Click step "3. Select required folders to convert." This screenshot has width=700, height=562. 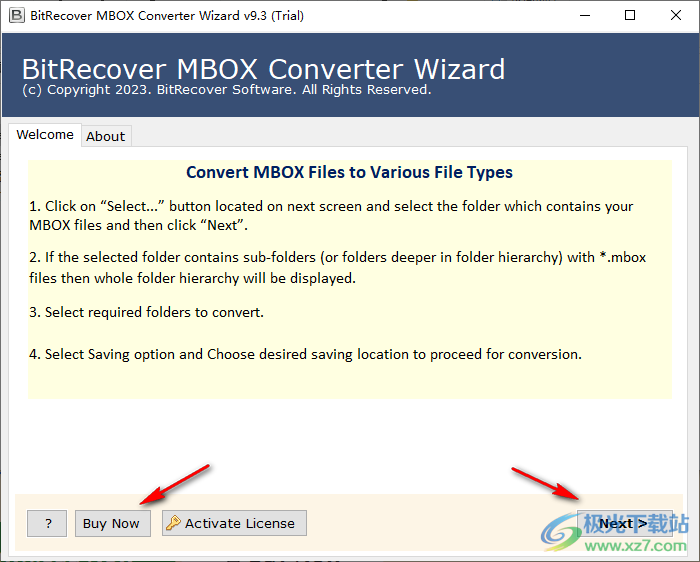[x=146, y=312]
